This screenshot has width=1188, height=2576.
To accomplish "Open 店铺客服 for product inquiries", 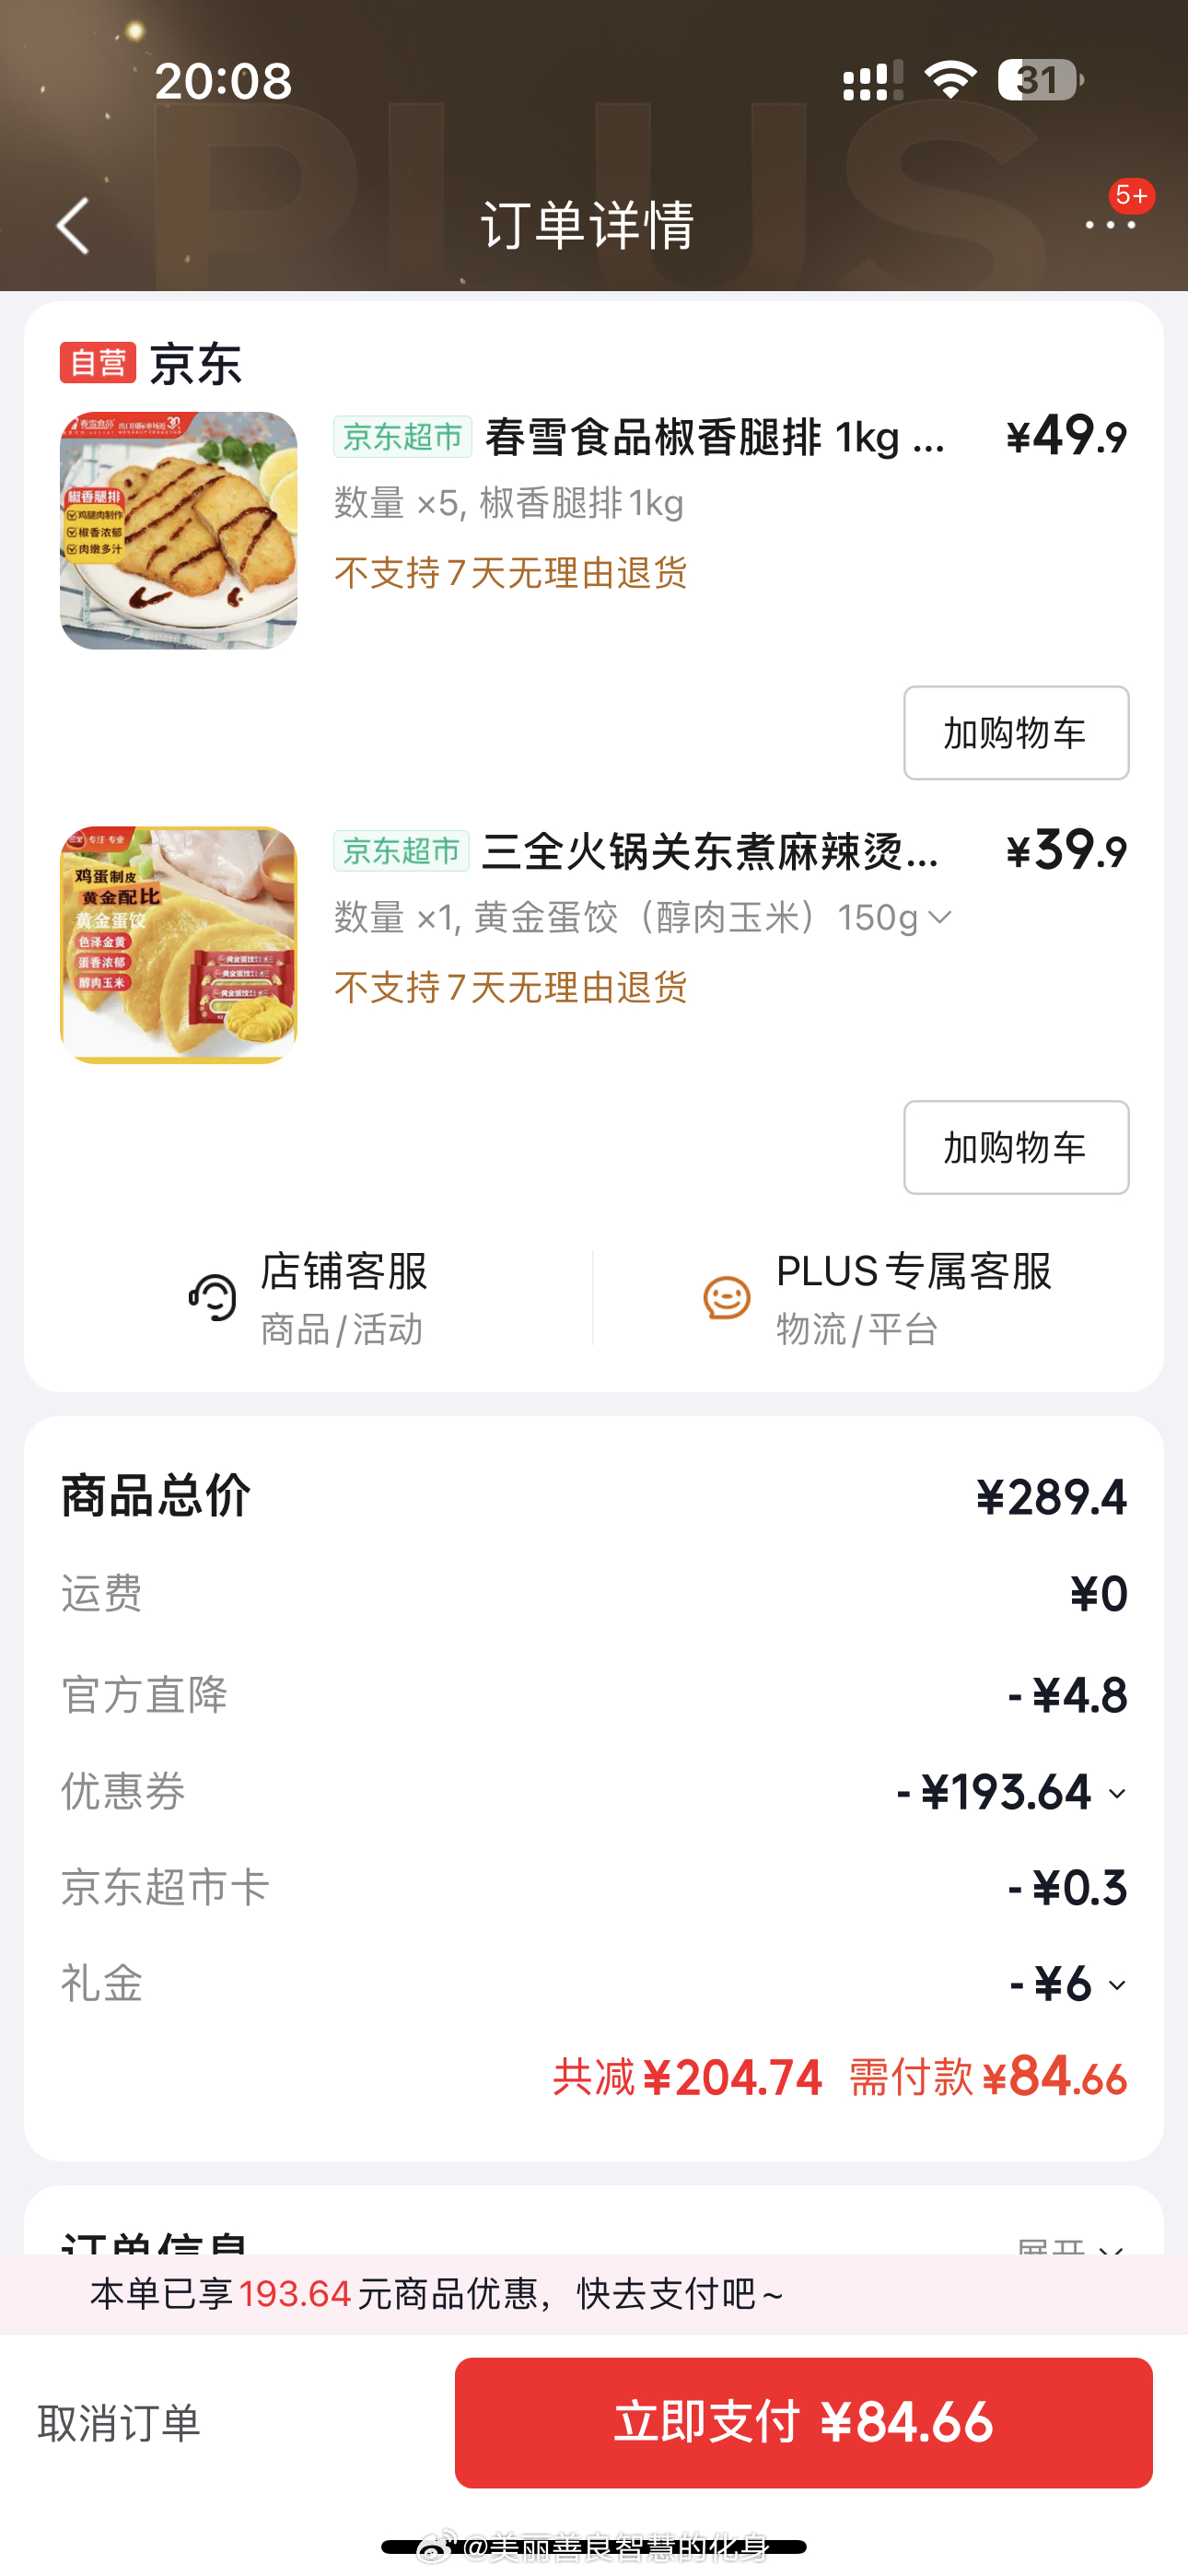I will (342, 1297).
